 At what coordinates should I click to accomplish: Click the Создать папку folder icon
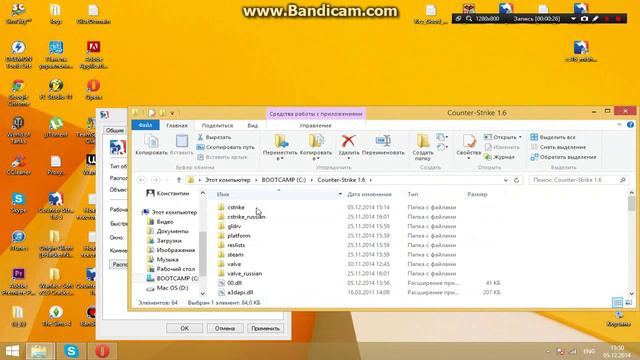(x=423, y=141)
